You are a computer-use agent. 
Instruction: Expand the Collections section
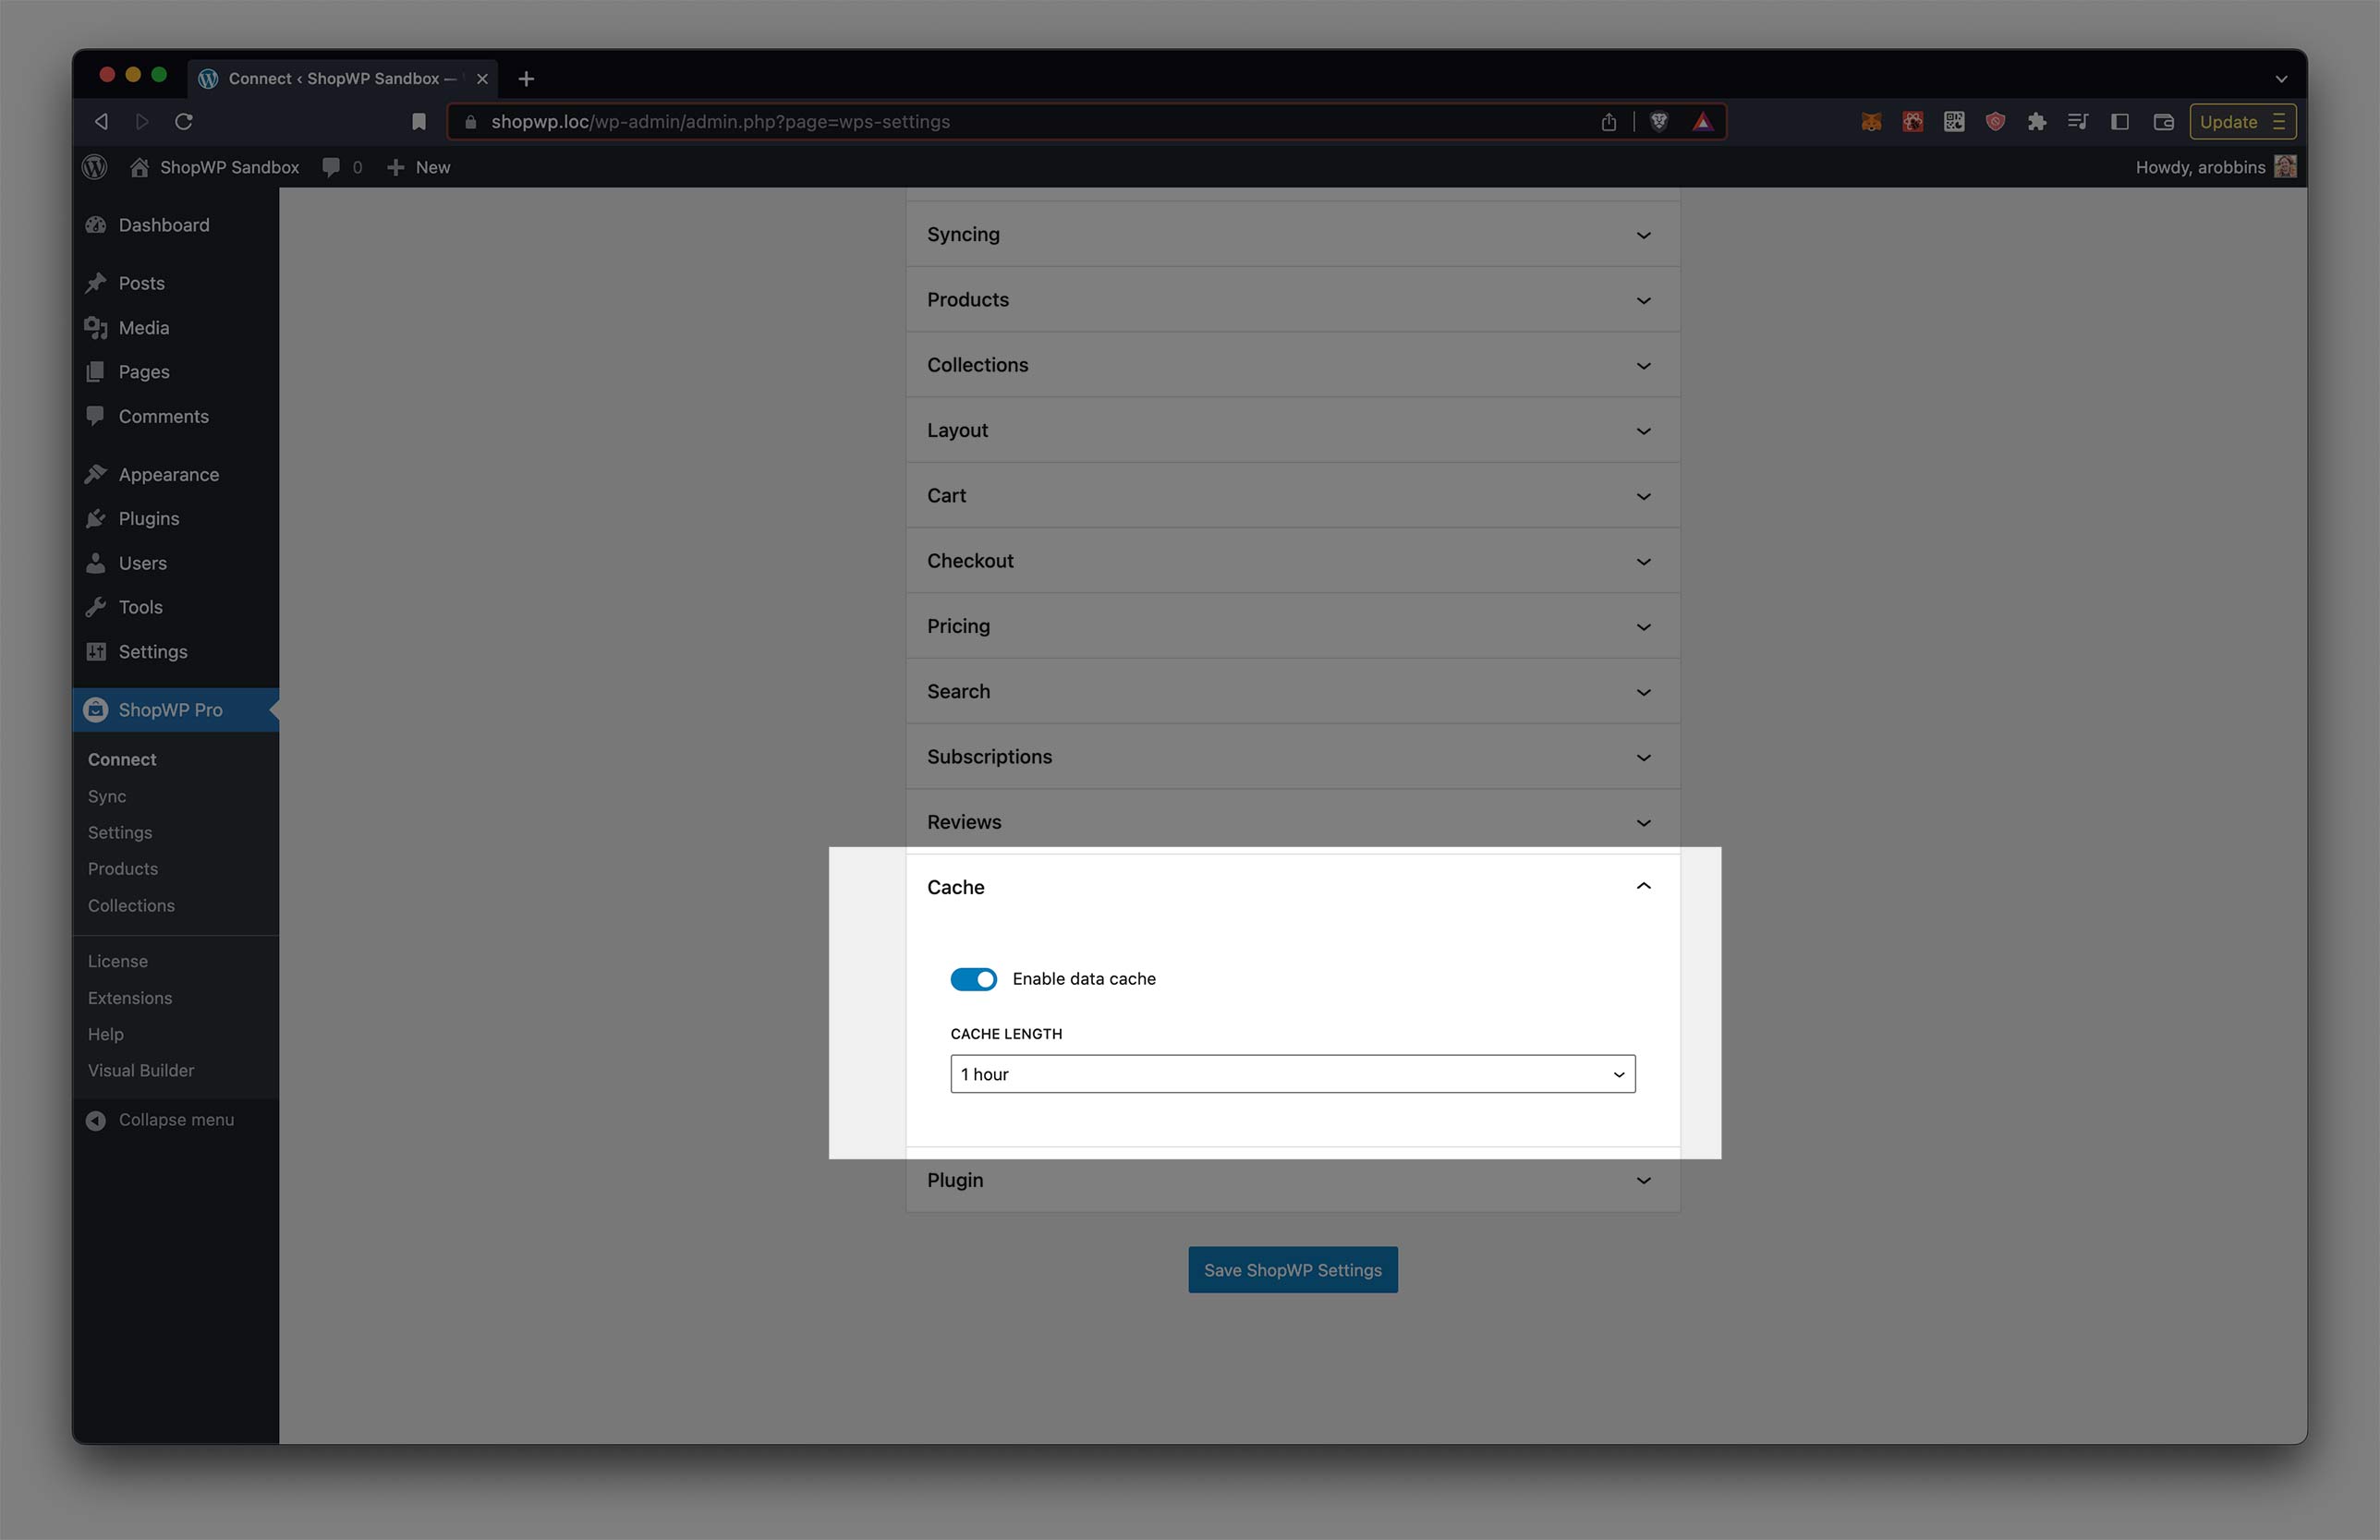click(1291, 364)
